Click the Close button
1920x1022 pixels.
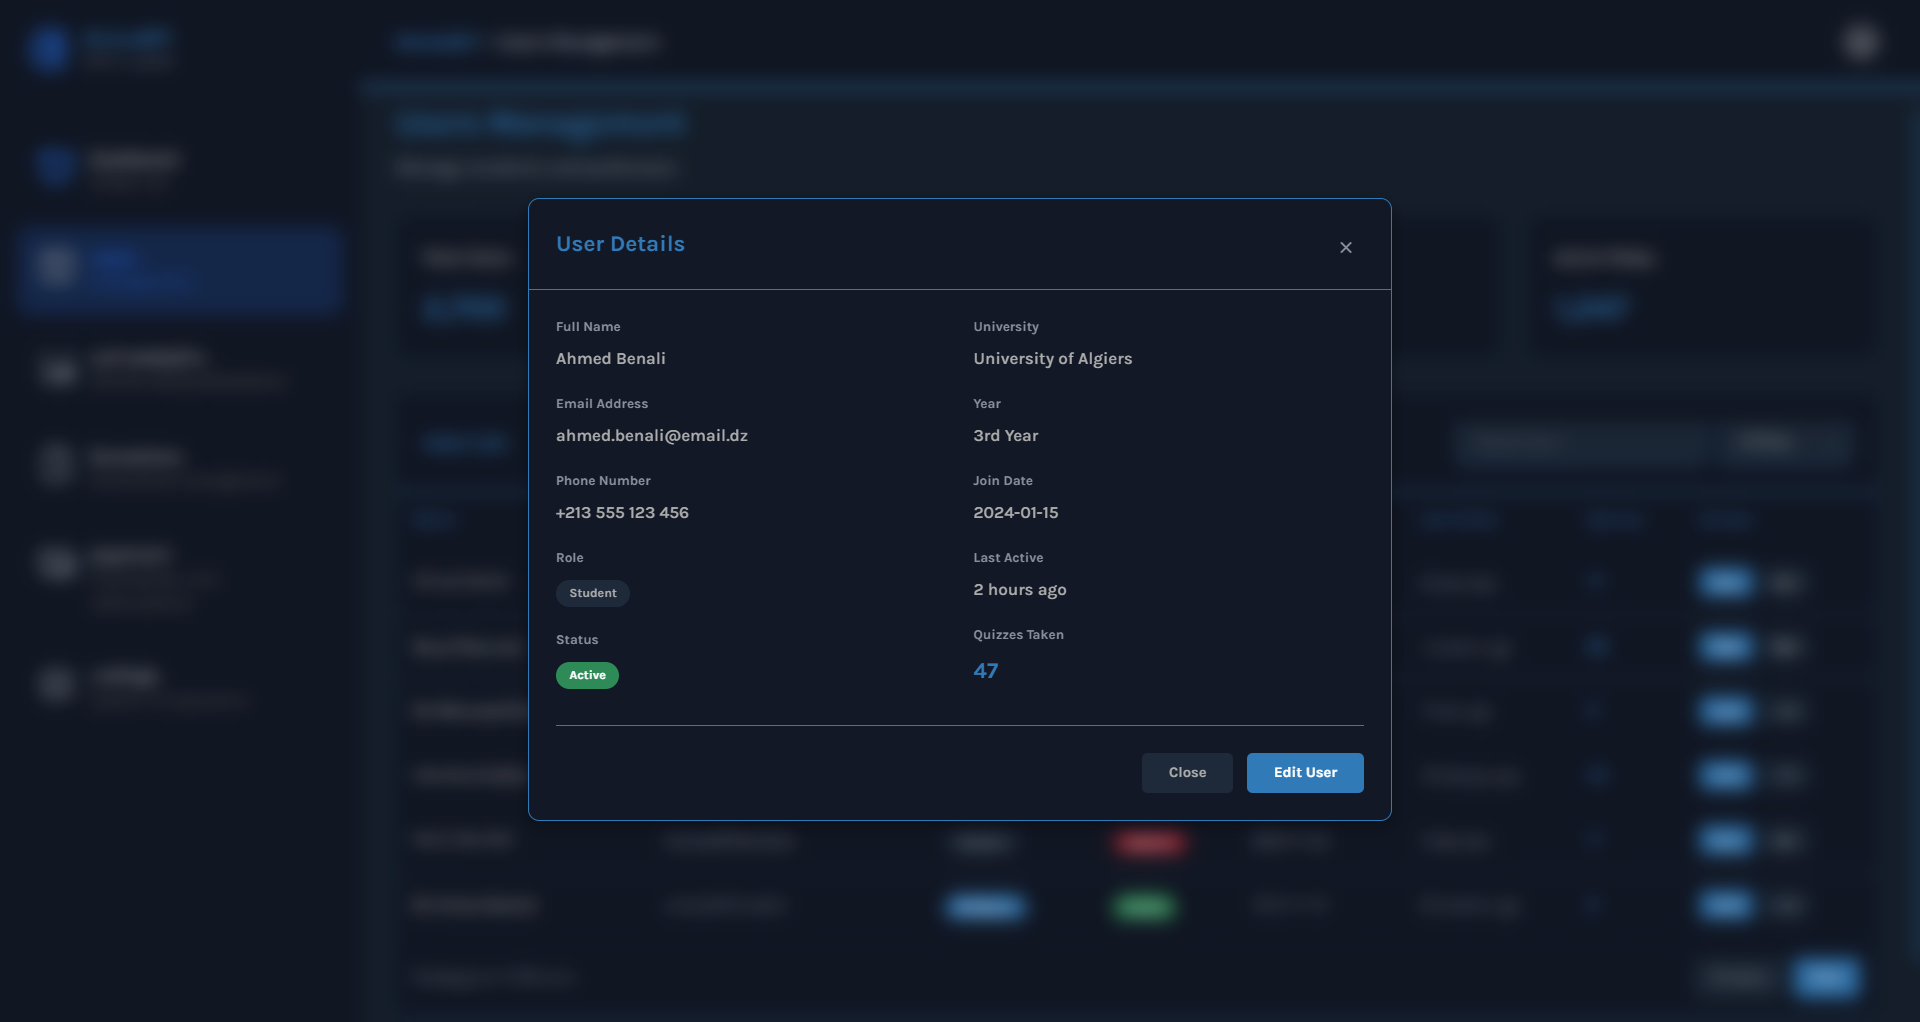(1187, 773)
